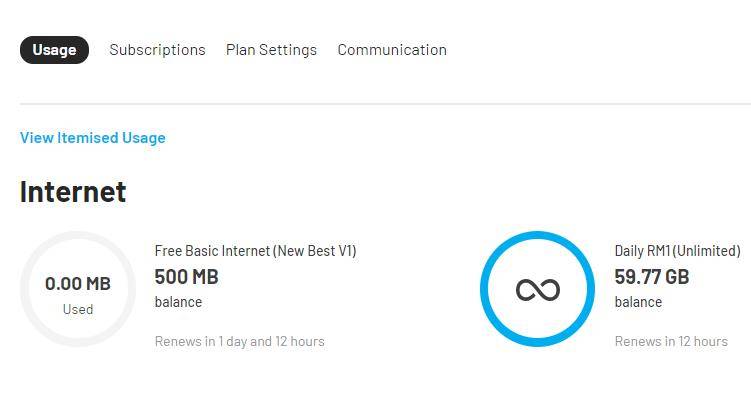Image resolution: width=751 pixels, height=419 pixels.
Task: Click the grey 0.00 MB usage circle
Action: (x=78, y=289)
